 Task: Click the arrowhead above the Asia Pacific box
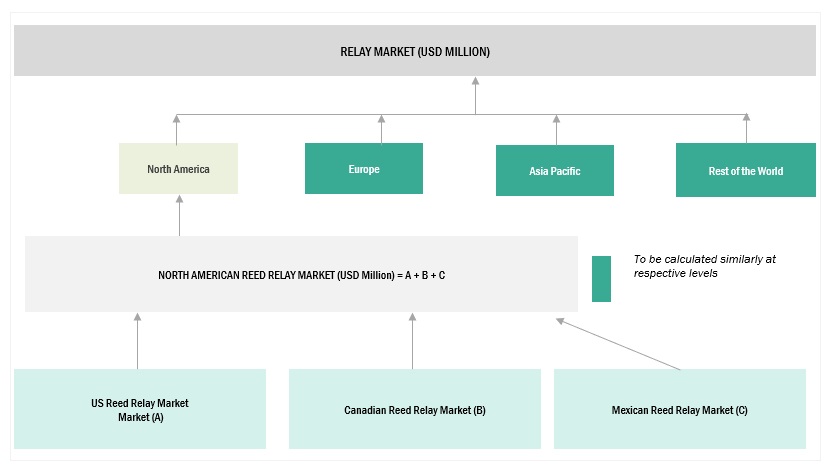[556, 120]
